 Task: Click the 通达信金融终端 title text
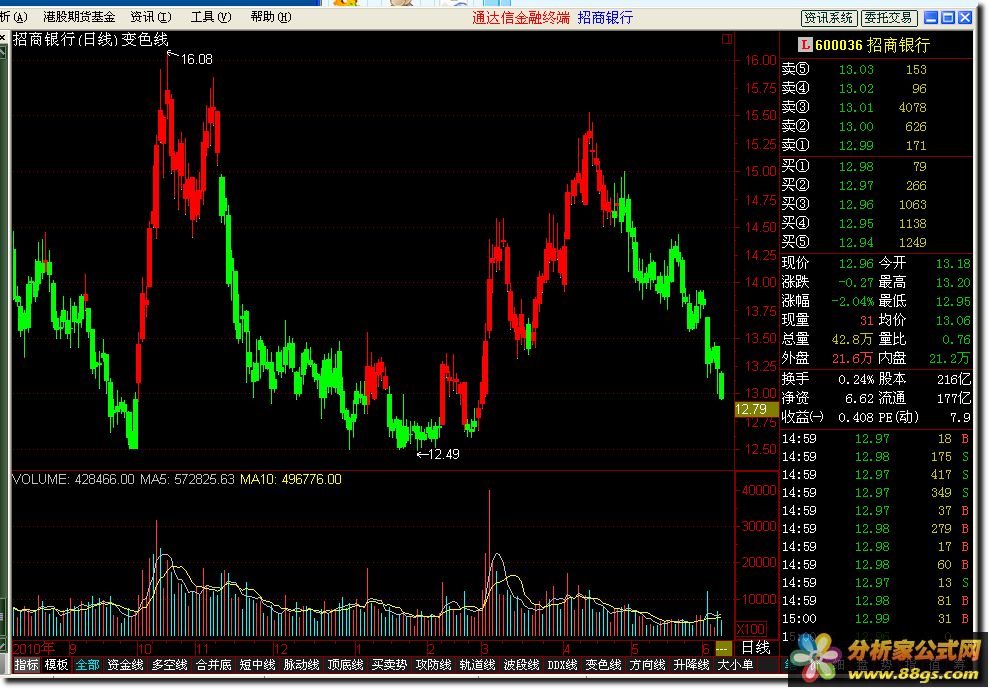click(521, 18)
